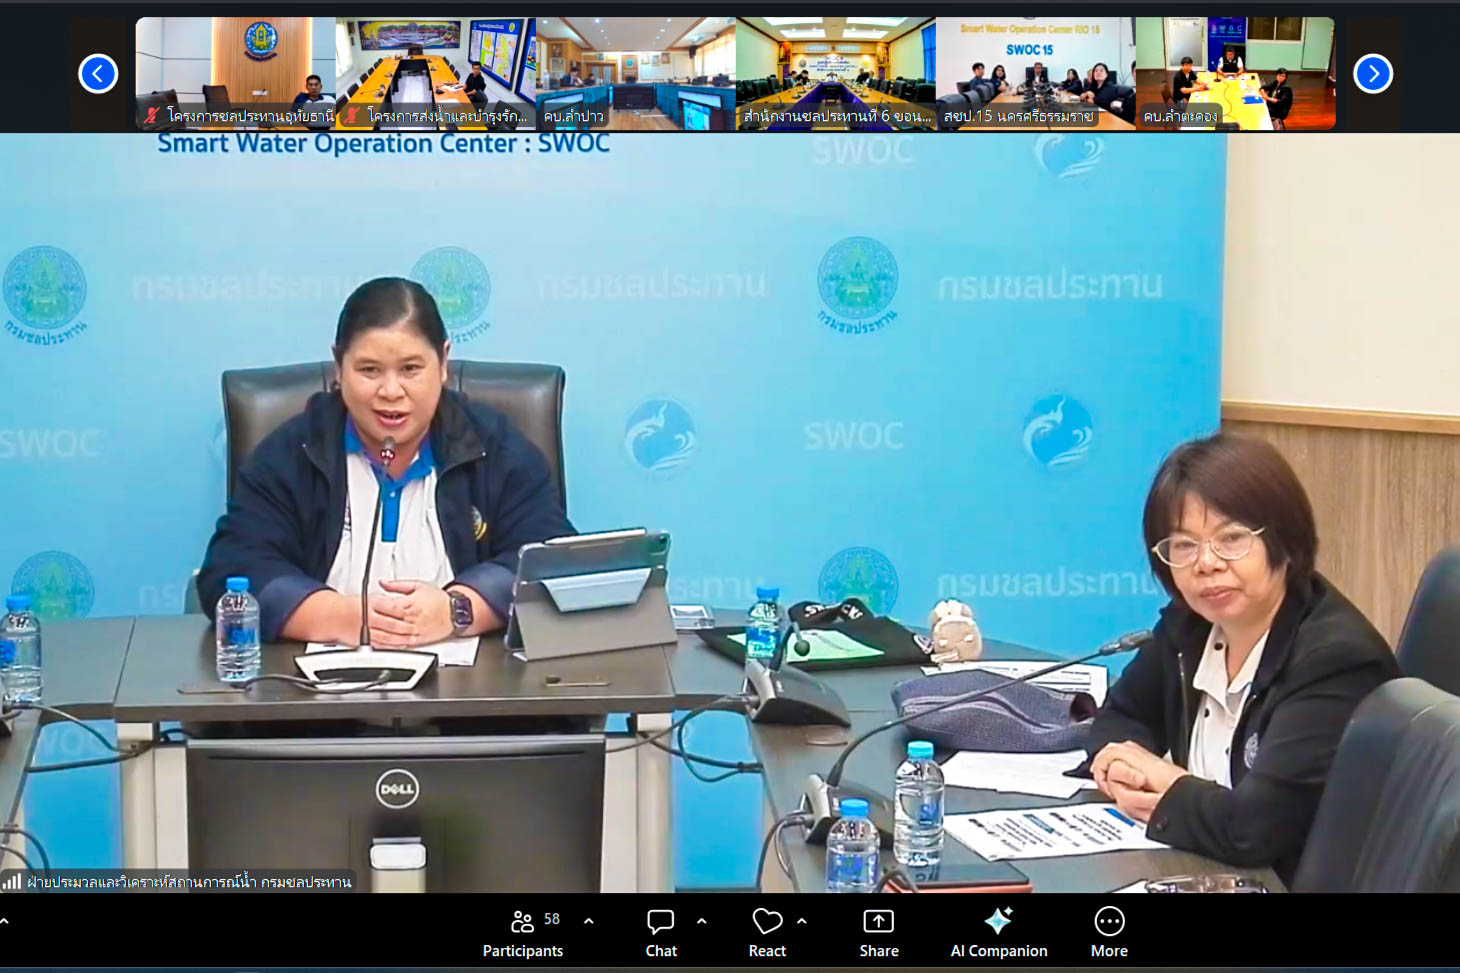Open the React options chevron
1460x973 pixels.
(x=802, y=921)
